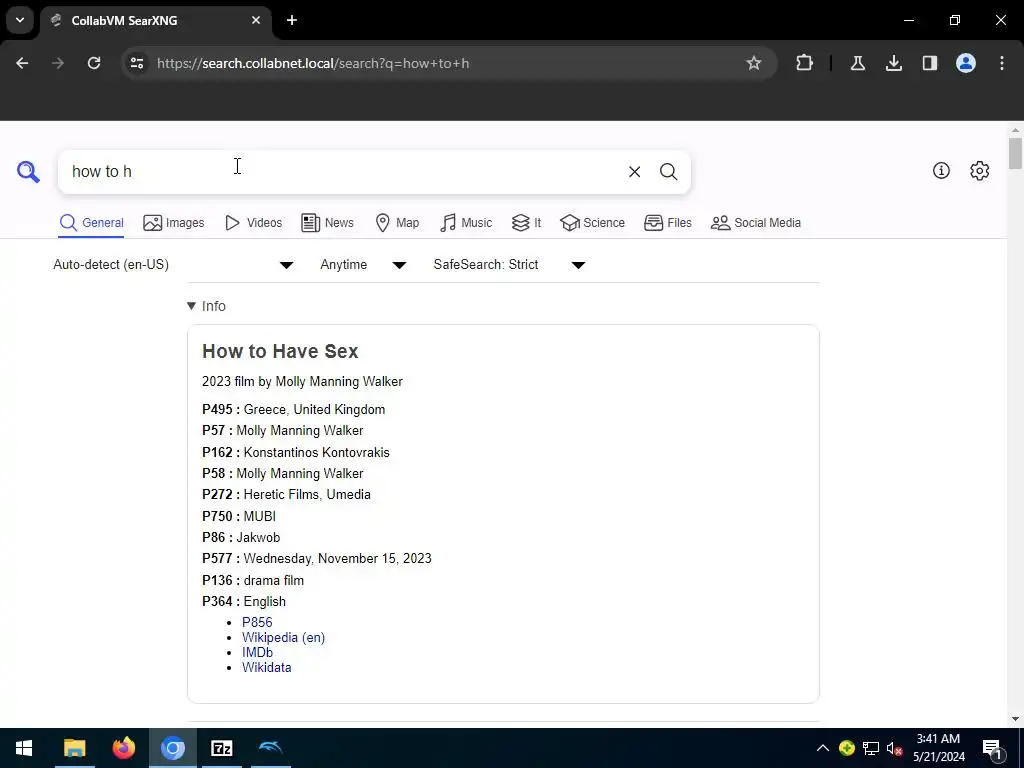Reload the page
Viewport: 1024px width, 768px height.
pos(94,63)
